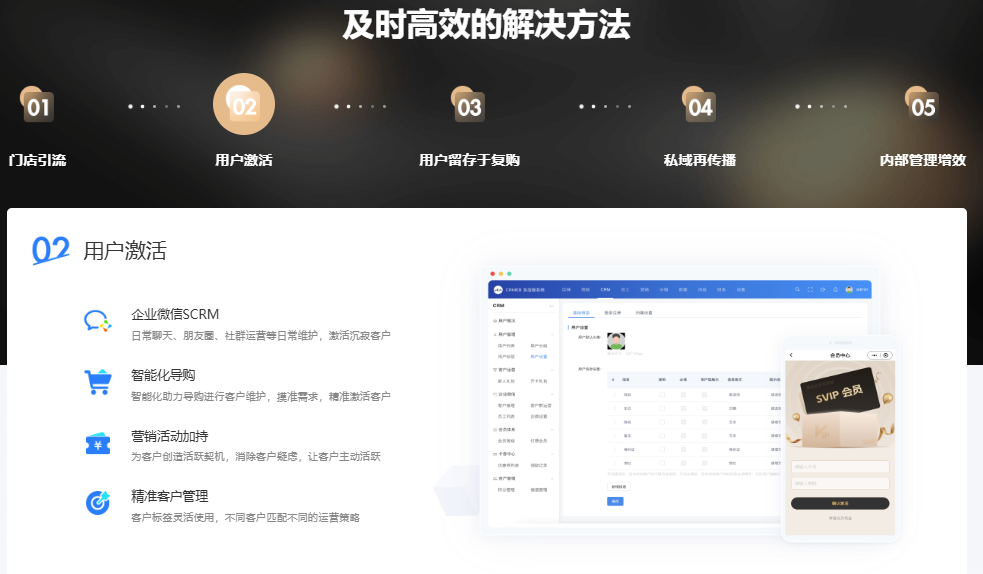983x574 pixels.
Task: Click the 智能化导购 shopping cart icon
Action: click(97, 382)
